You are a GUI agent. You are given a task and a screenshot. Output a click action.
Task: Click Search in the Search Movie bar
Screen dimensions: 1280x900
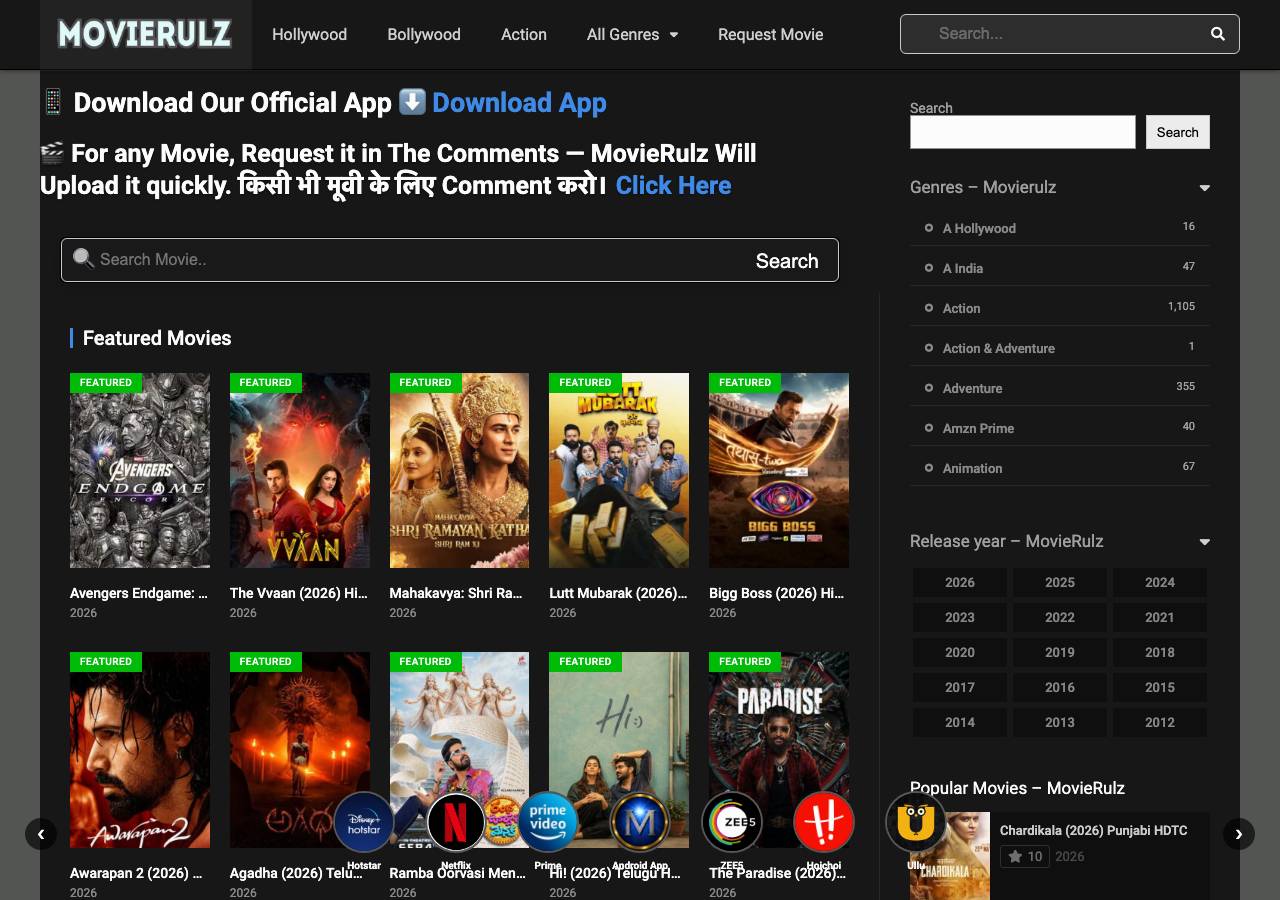tap(787, 261)
